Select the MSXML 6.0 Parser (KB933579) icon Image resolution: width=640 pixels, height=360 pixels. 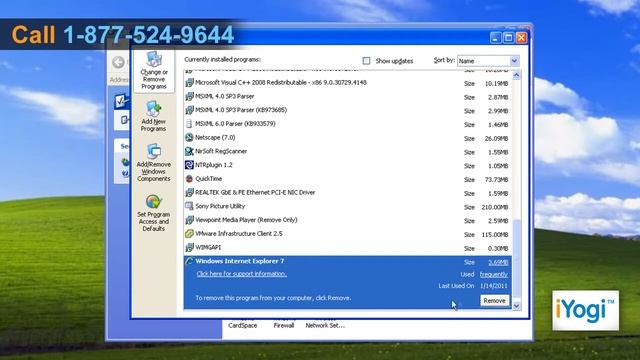tap(189, 124)
